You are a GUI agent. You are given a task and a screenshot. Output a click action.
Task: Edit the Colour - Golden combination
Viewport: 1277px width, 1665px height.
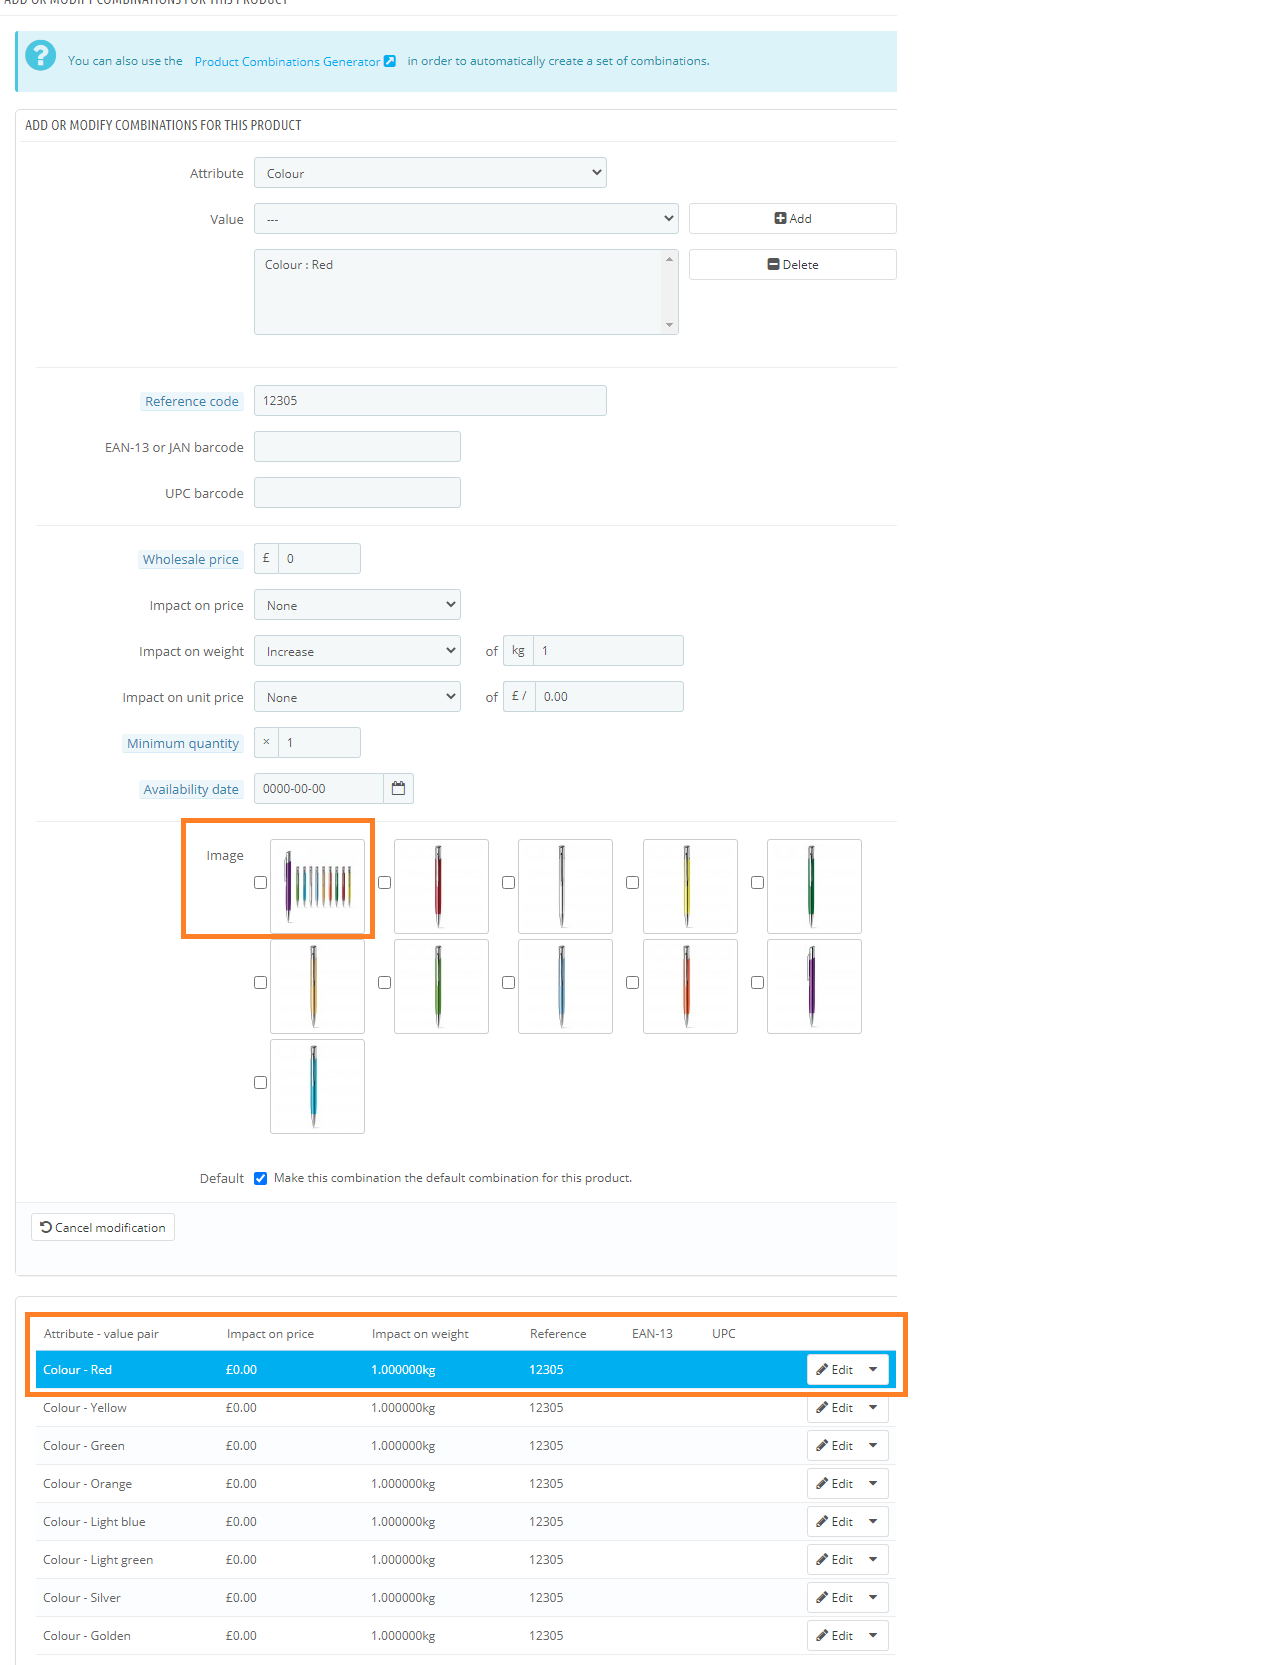834,1636
